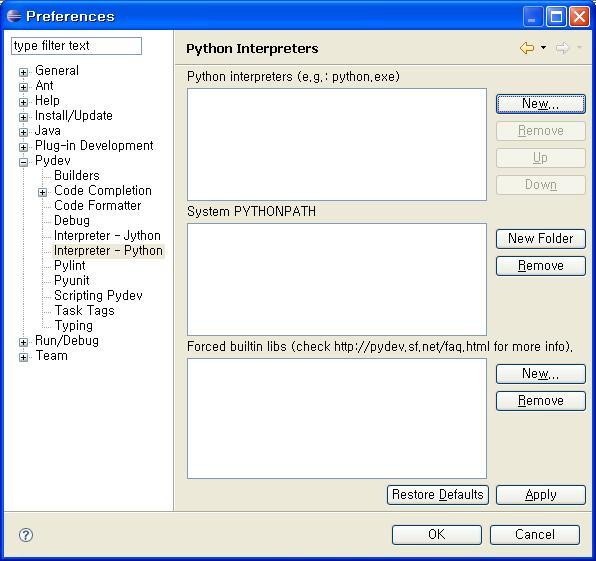Image resolution: width=596 pixels, height=561 pixels.
Task: Select the Install/Update tree item
Action: 74,116
